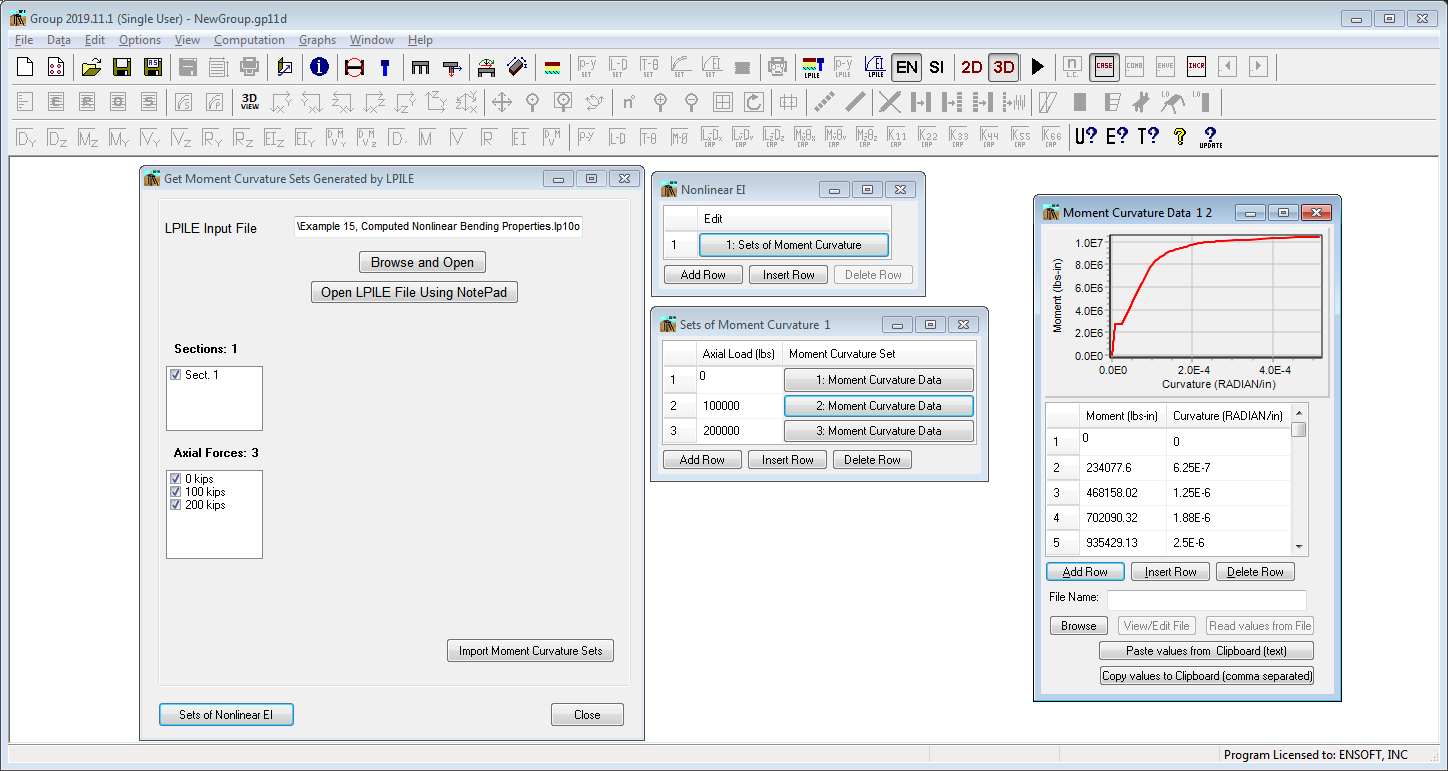Switch the view to 2D mode
This screenshot has height=771, width=1448.
(x=971, y=67)
